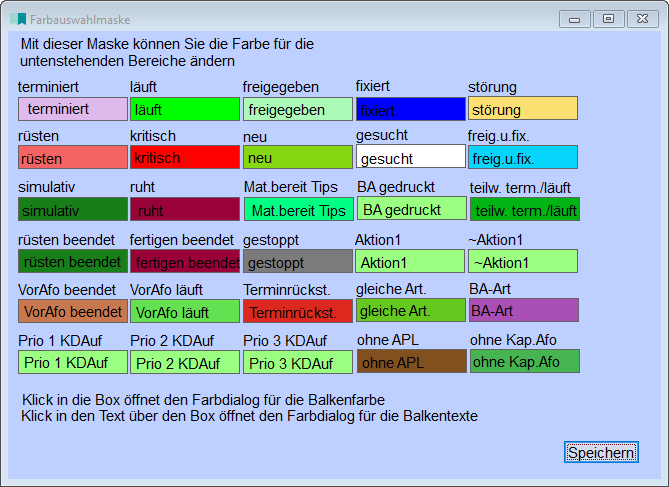Click the Prio 2 KDAuf color box
Image resolution: width=669 pixels, height=487 pixels.
pyautogui.click(x=185, y=362)
